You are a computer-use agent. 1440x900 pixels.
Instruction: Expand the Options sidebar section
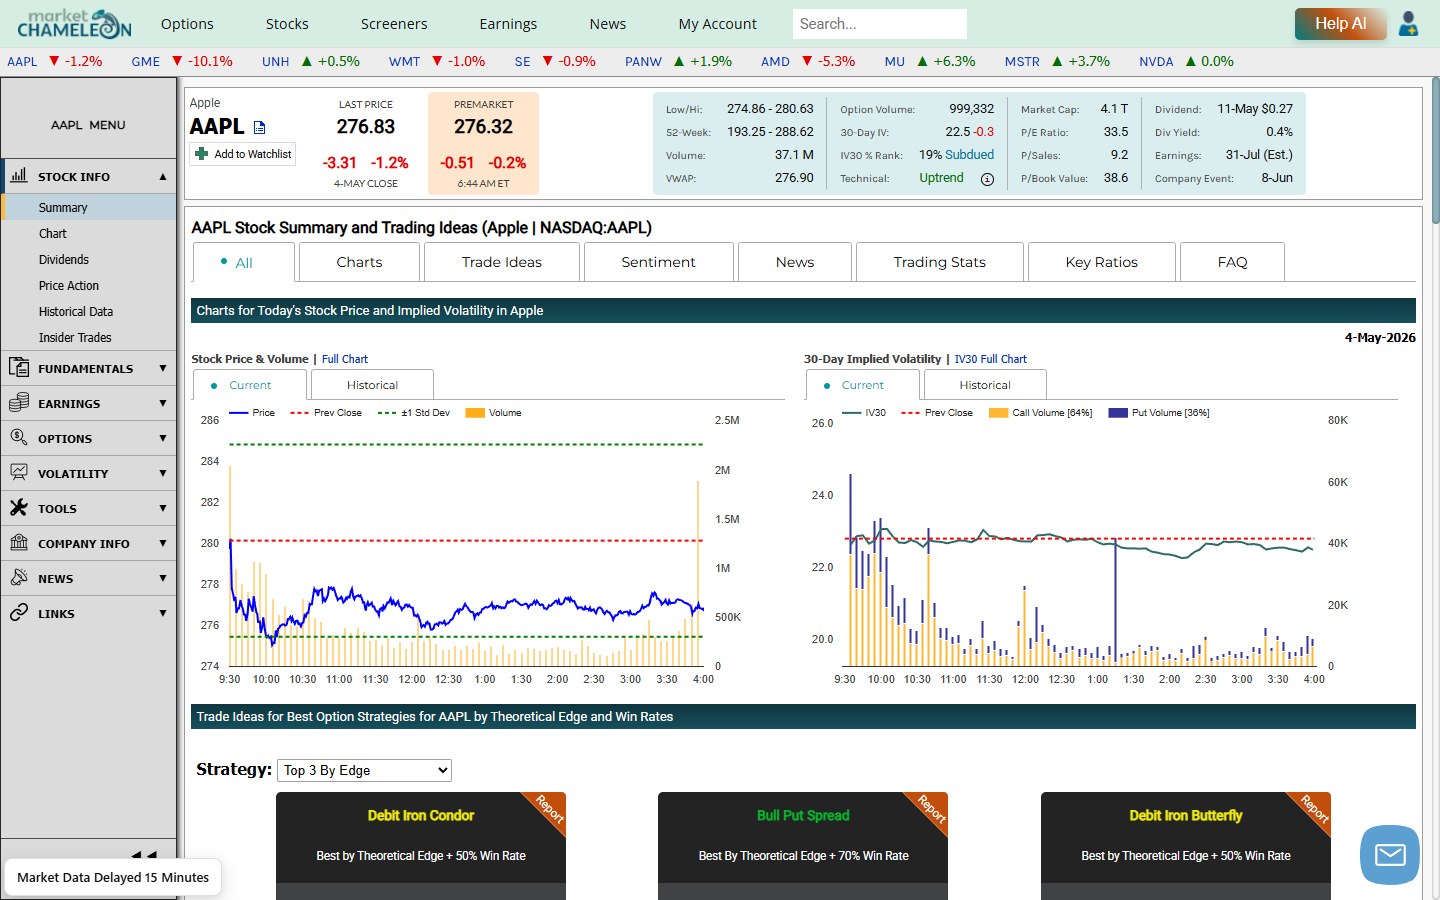tap(163, 438)
